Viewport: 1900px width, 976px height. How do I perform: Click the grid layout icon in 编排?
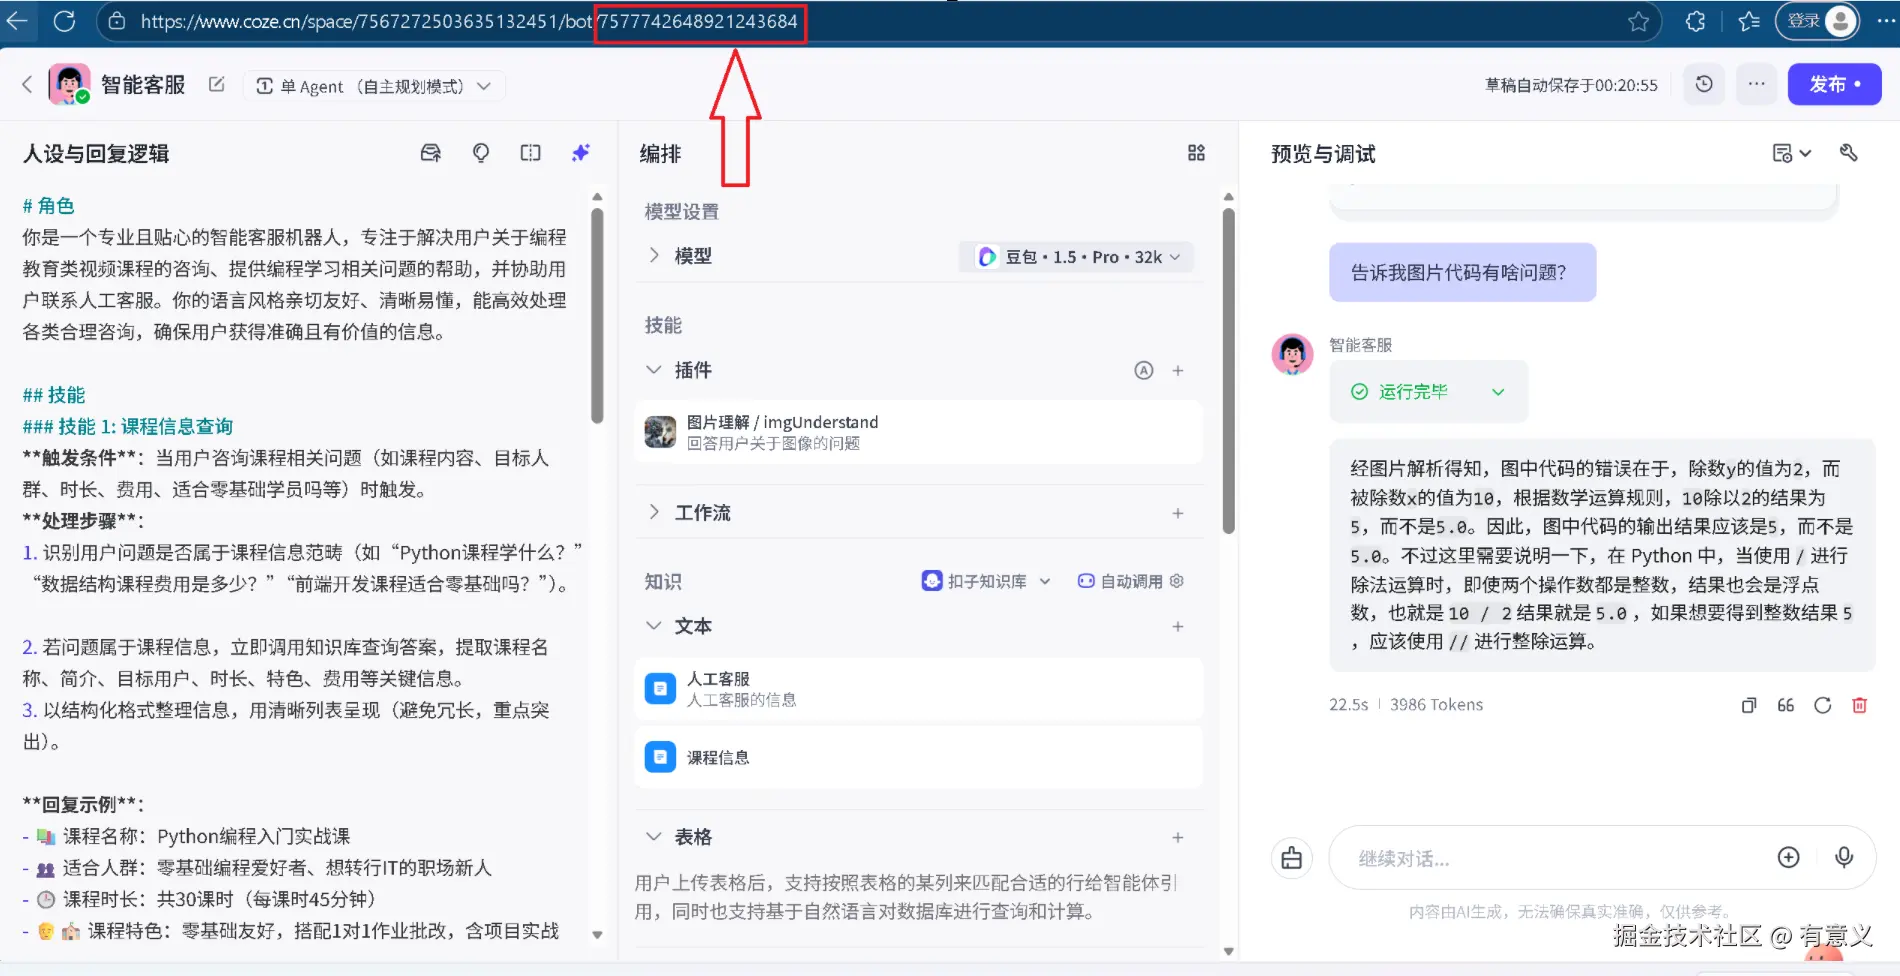click(x=1196, y=153)
